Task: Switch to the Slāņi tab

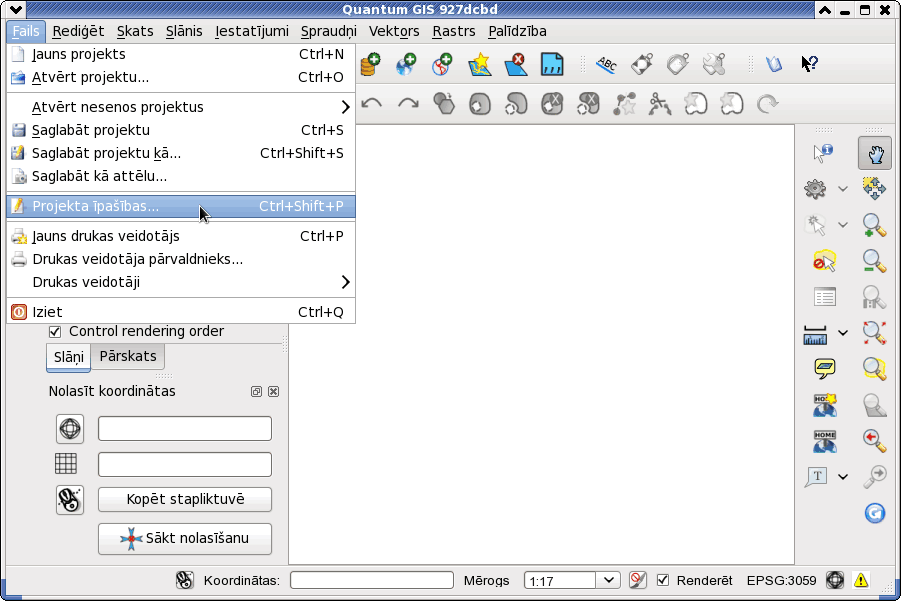Action: [x=68, y=357]
